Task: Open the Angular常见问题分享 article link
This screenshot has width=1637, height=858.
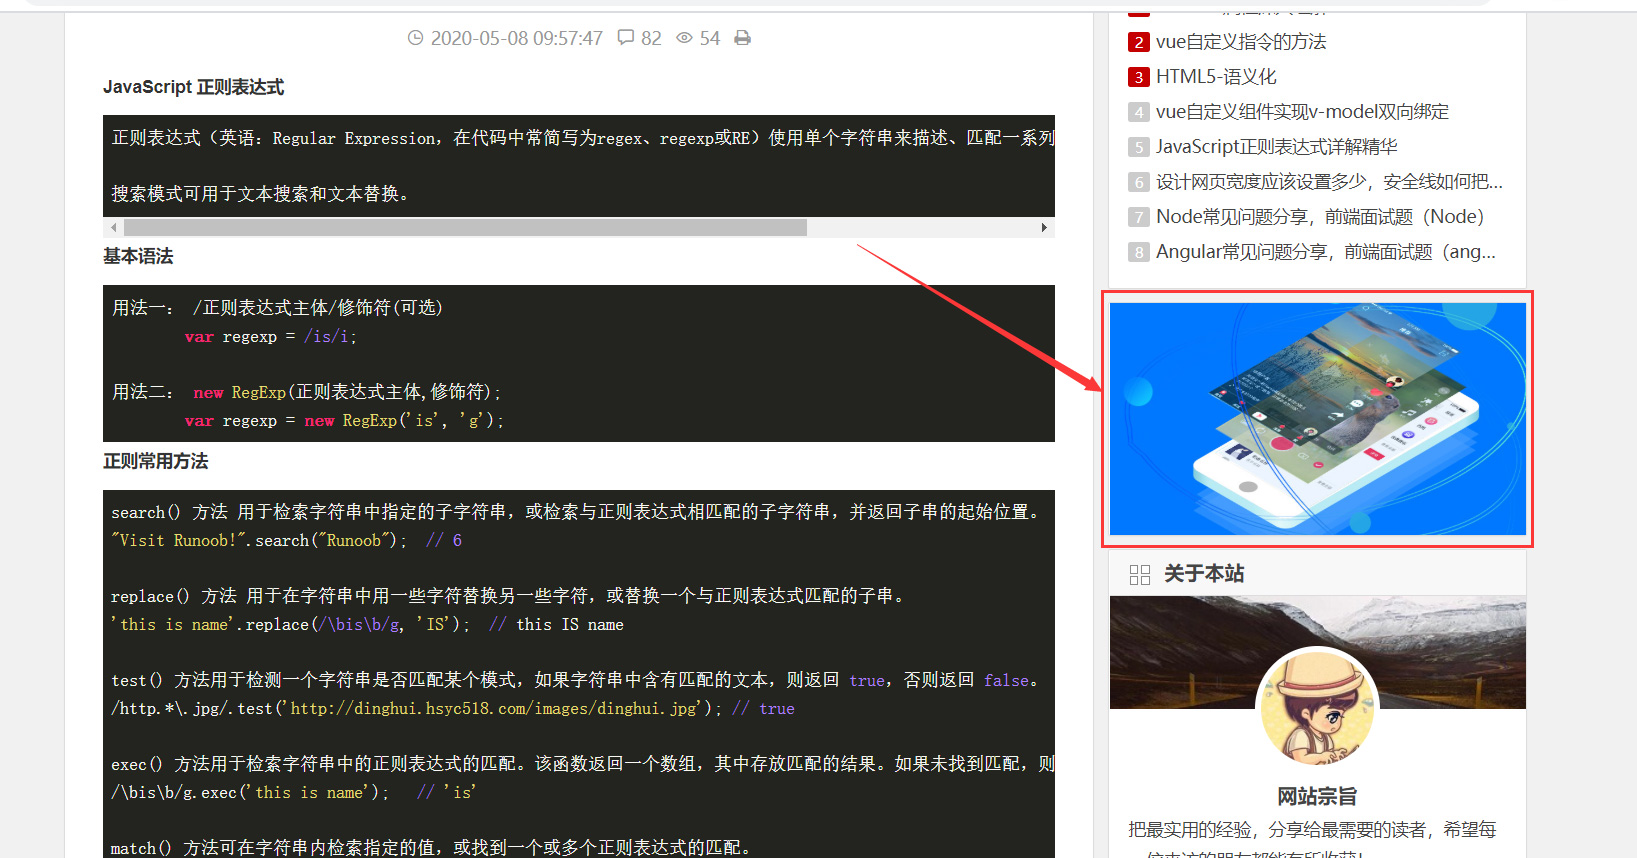Action: click(x=1325, y=252)
